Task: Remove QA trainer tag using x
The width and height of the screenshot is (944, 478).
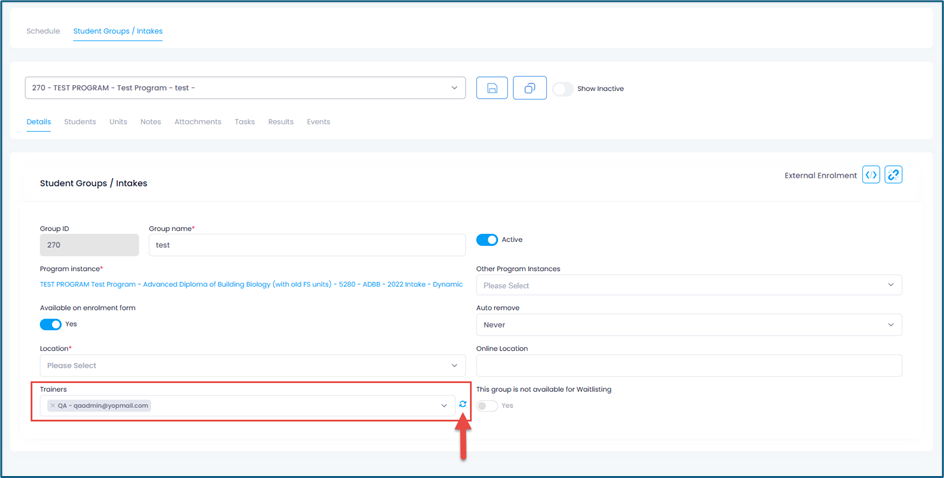Action: point(53,406)
